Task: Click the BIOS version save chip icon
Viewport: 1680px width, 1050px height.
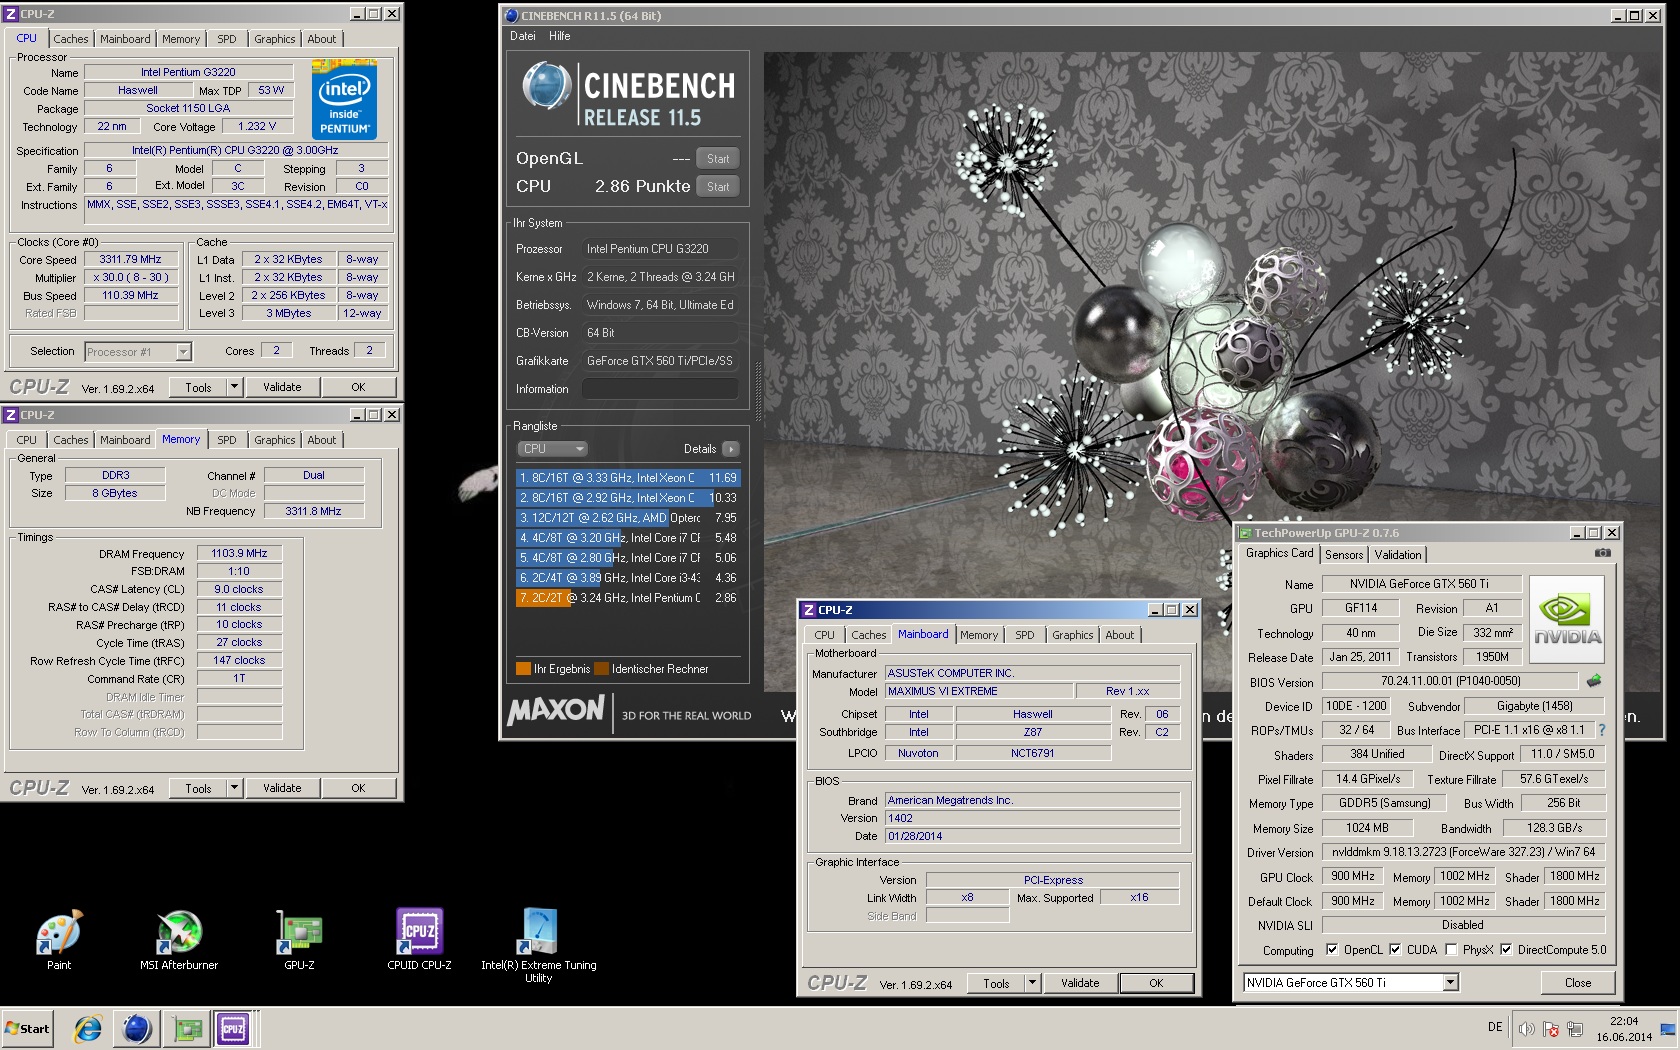Action: [1594, 681]
